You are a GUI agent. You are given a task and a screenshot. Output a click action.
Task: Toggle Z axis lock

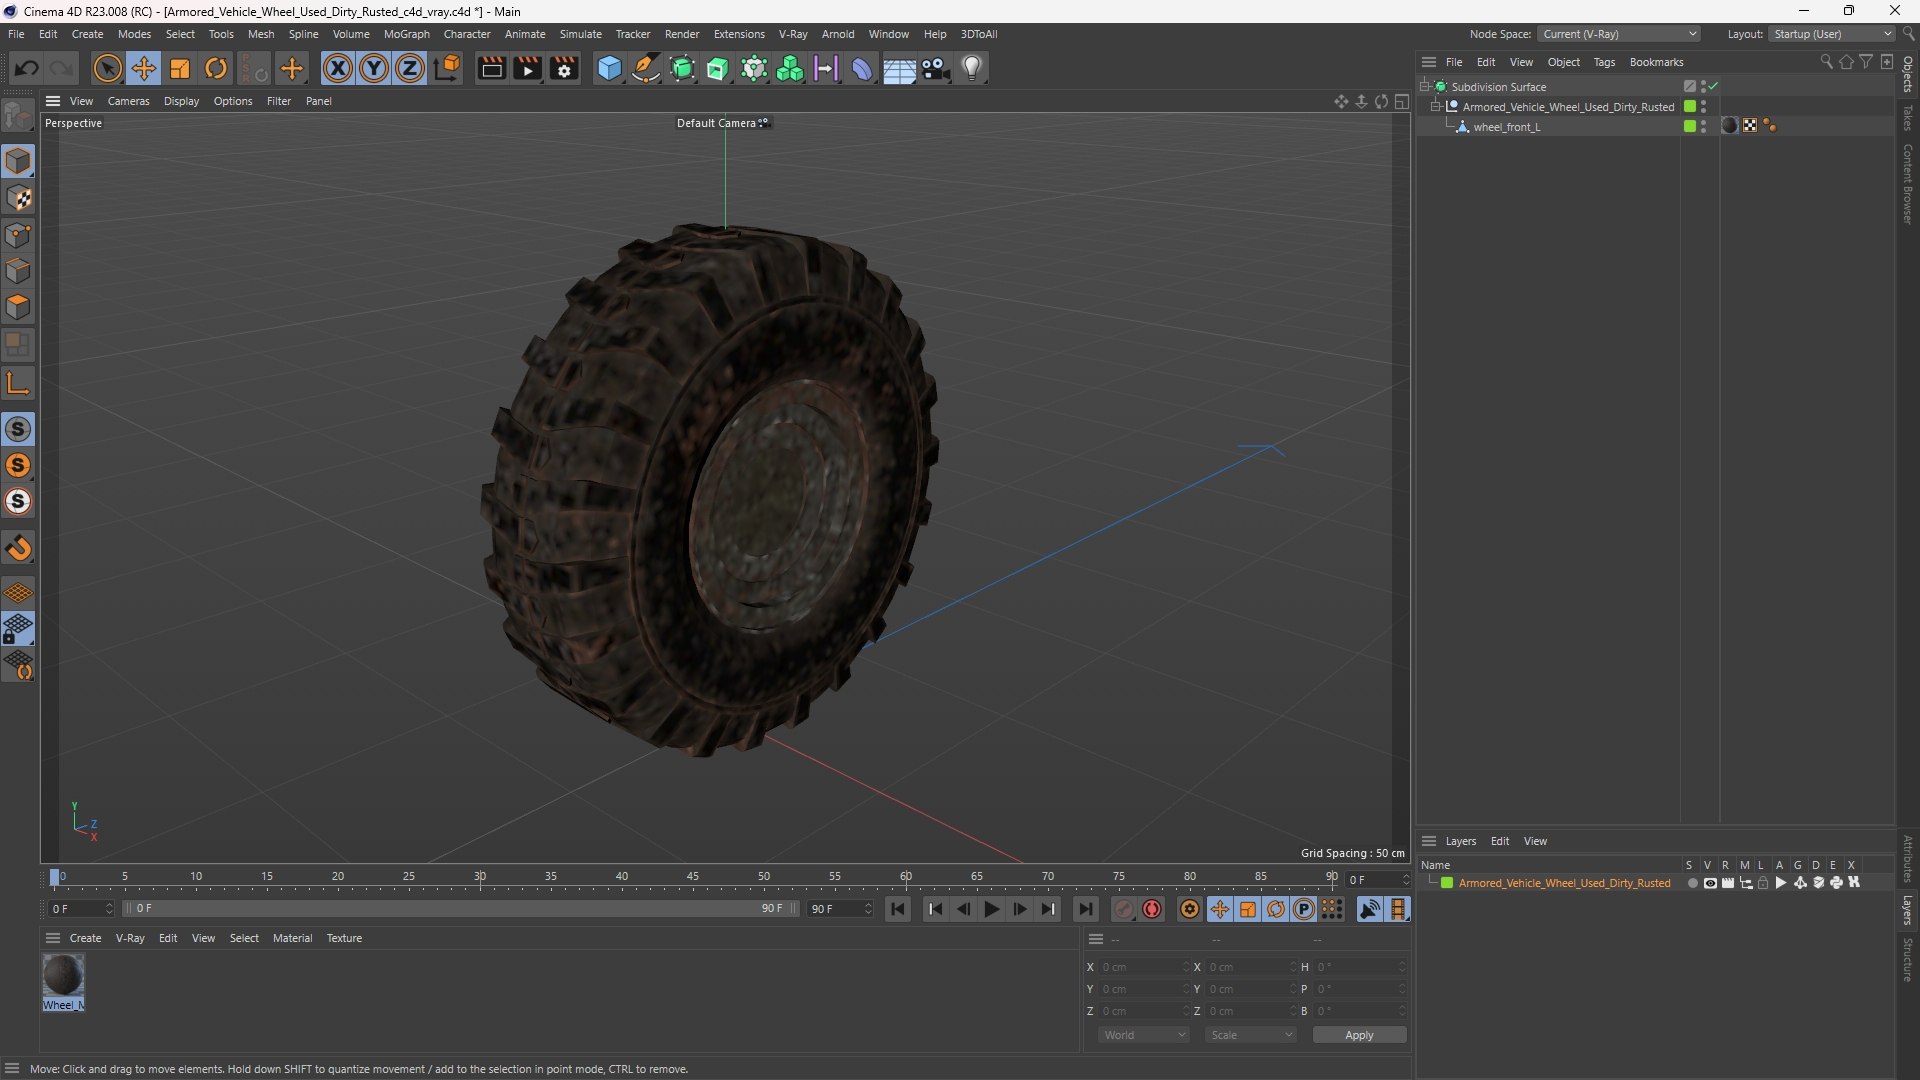[410, 68]
